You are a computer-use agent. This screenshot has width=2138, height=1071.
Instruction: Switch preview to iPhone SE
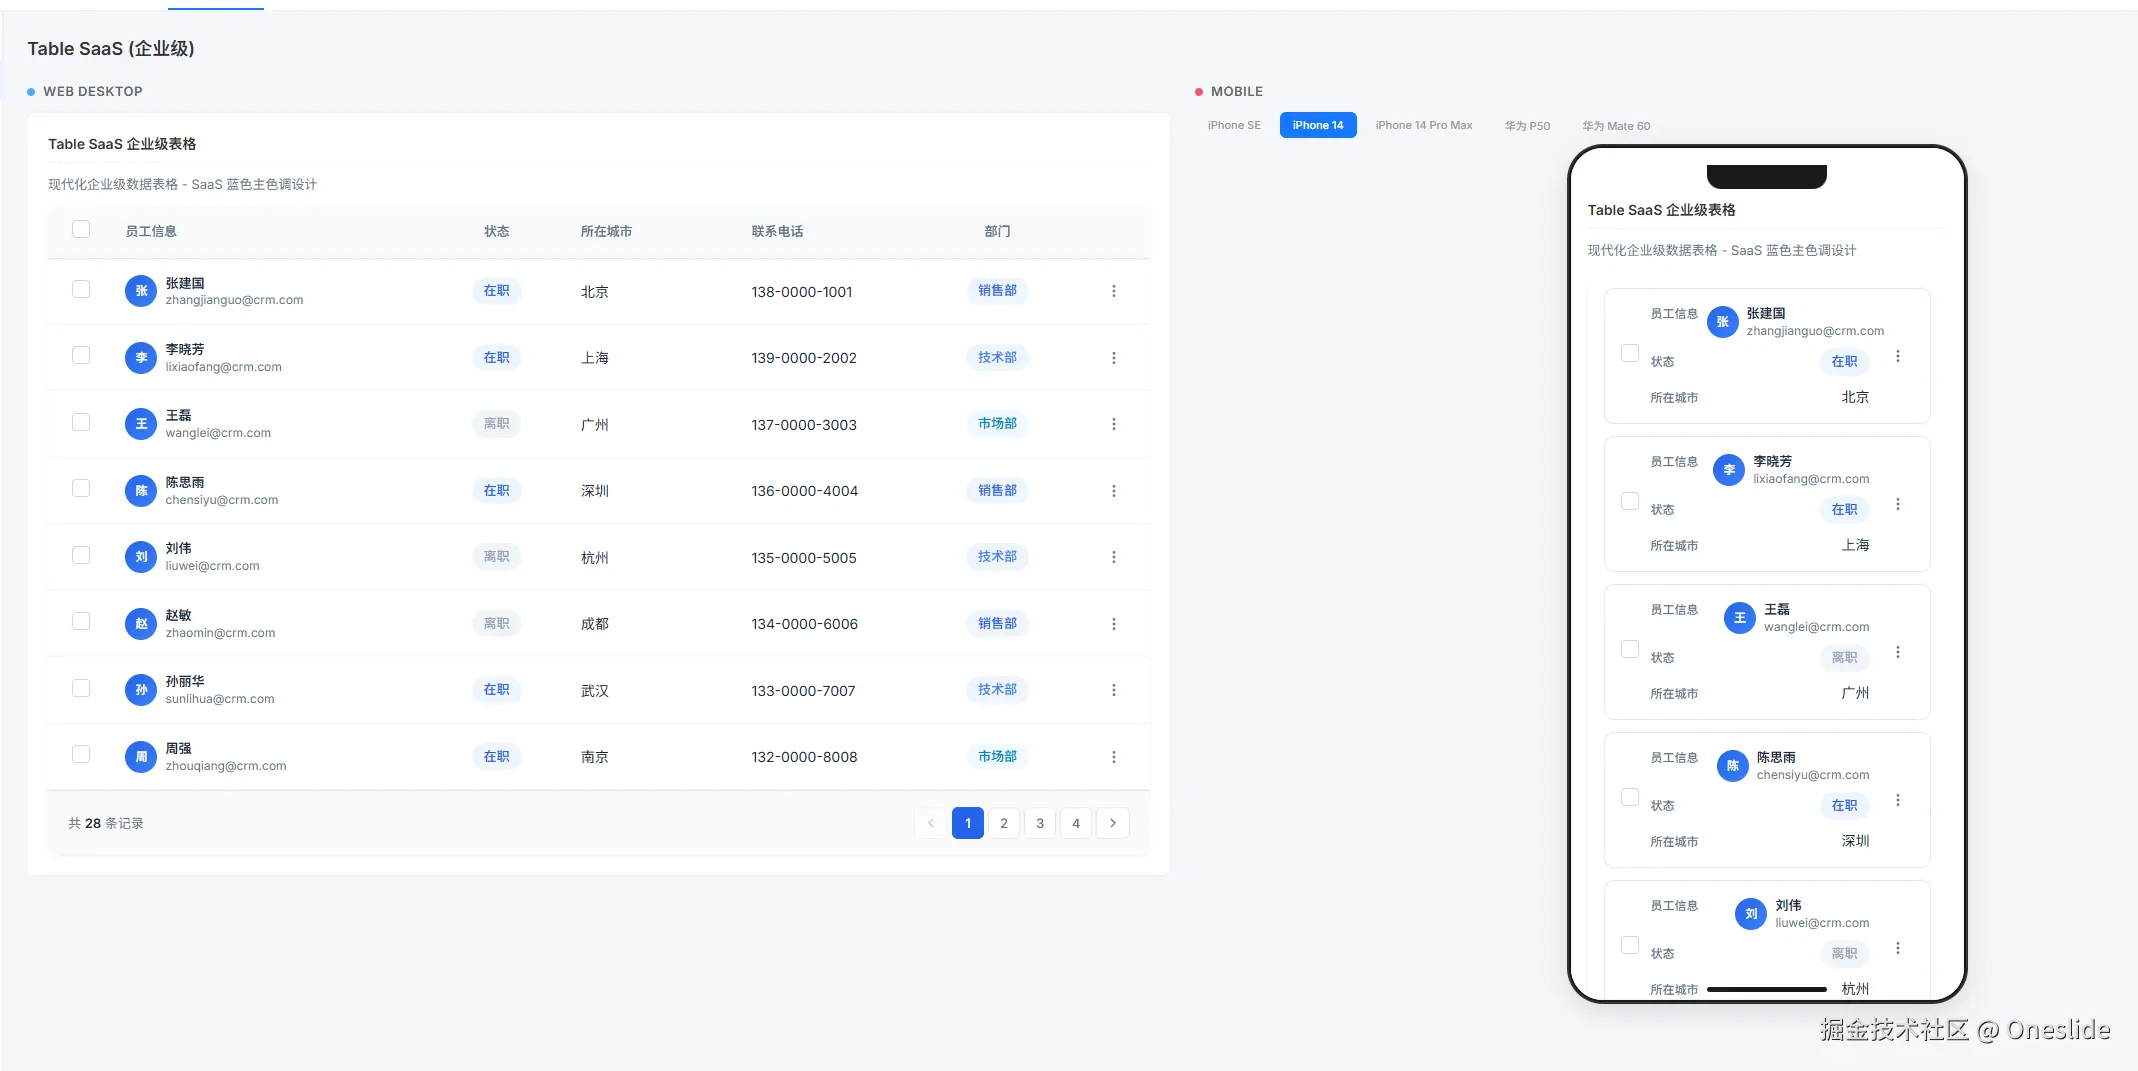(1234, 125)
